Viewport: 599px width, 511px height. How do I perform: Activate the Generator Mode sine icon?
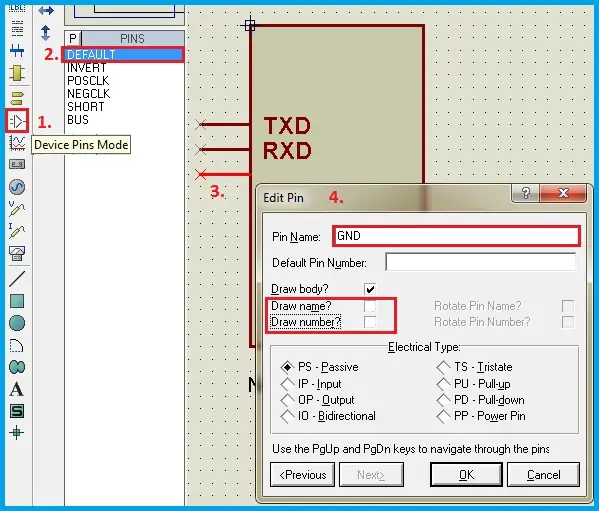[17, 187]
